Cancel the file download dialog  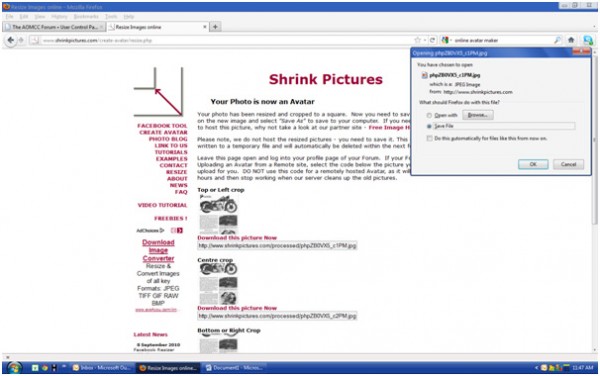(x=568, y=164)
